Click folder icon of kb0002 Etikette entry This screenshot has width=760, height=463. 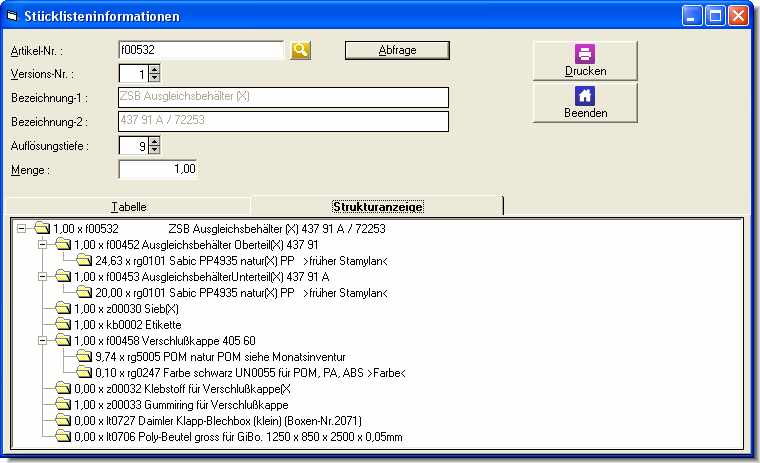click(63, 325)
